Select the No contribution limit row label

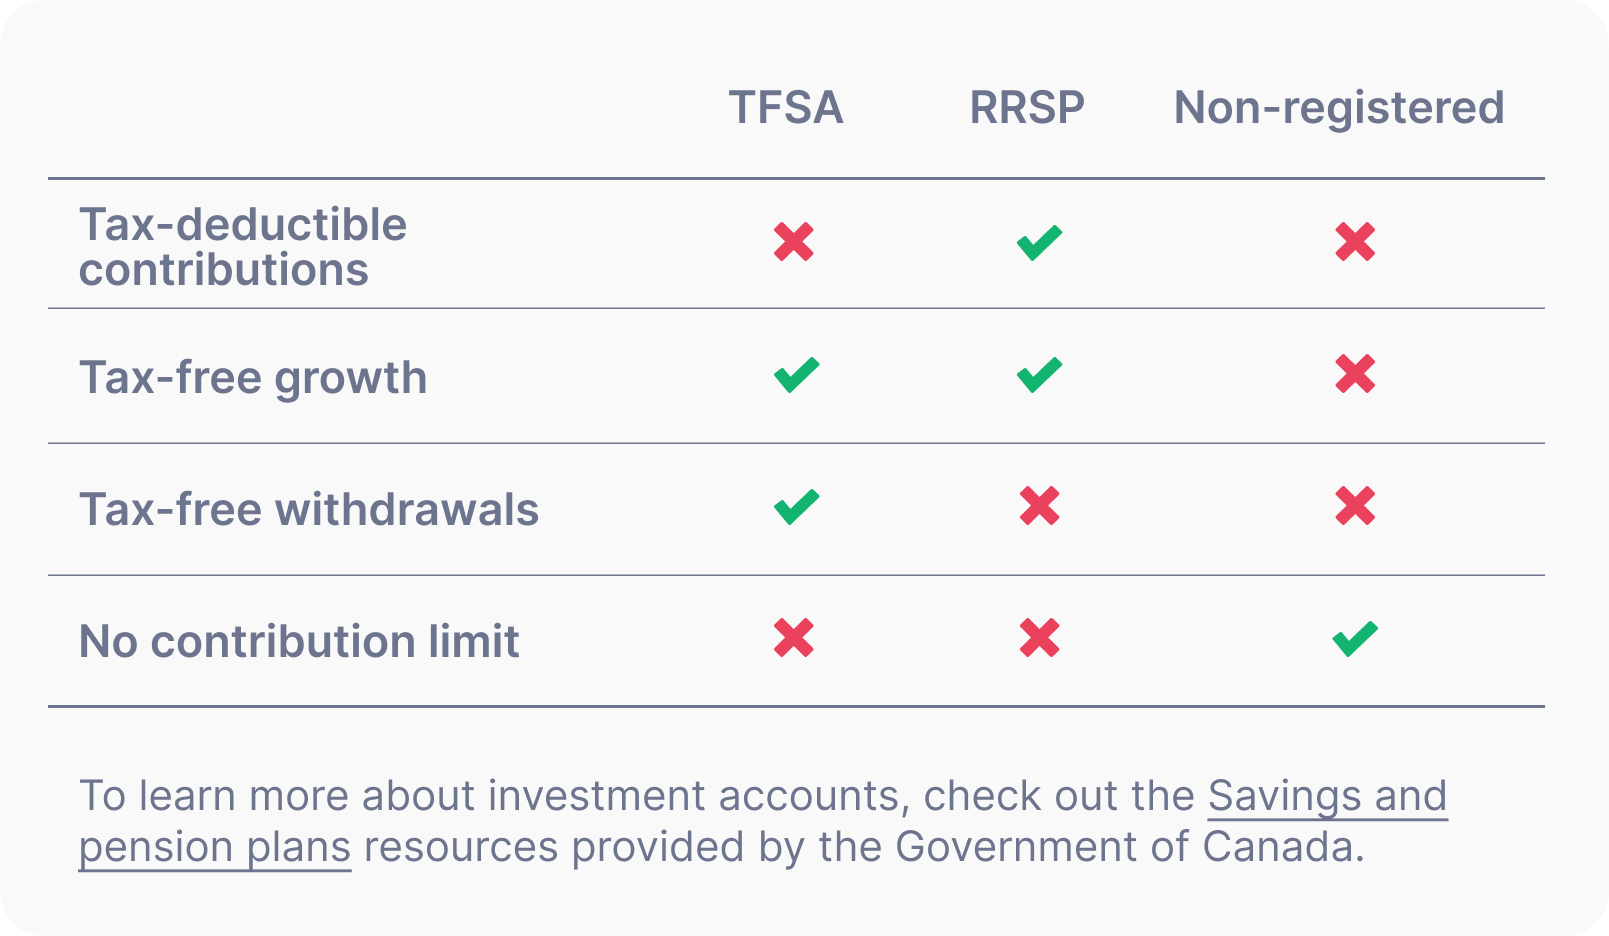(299, 642)
